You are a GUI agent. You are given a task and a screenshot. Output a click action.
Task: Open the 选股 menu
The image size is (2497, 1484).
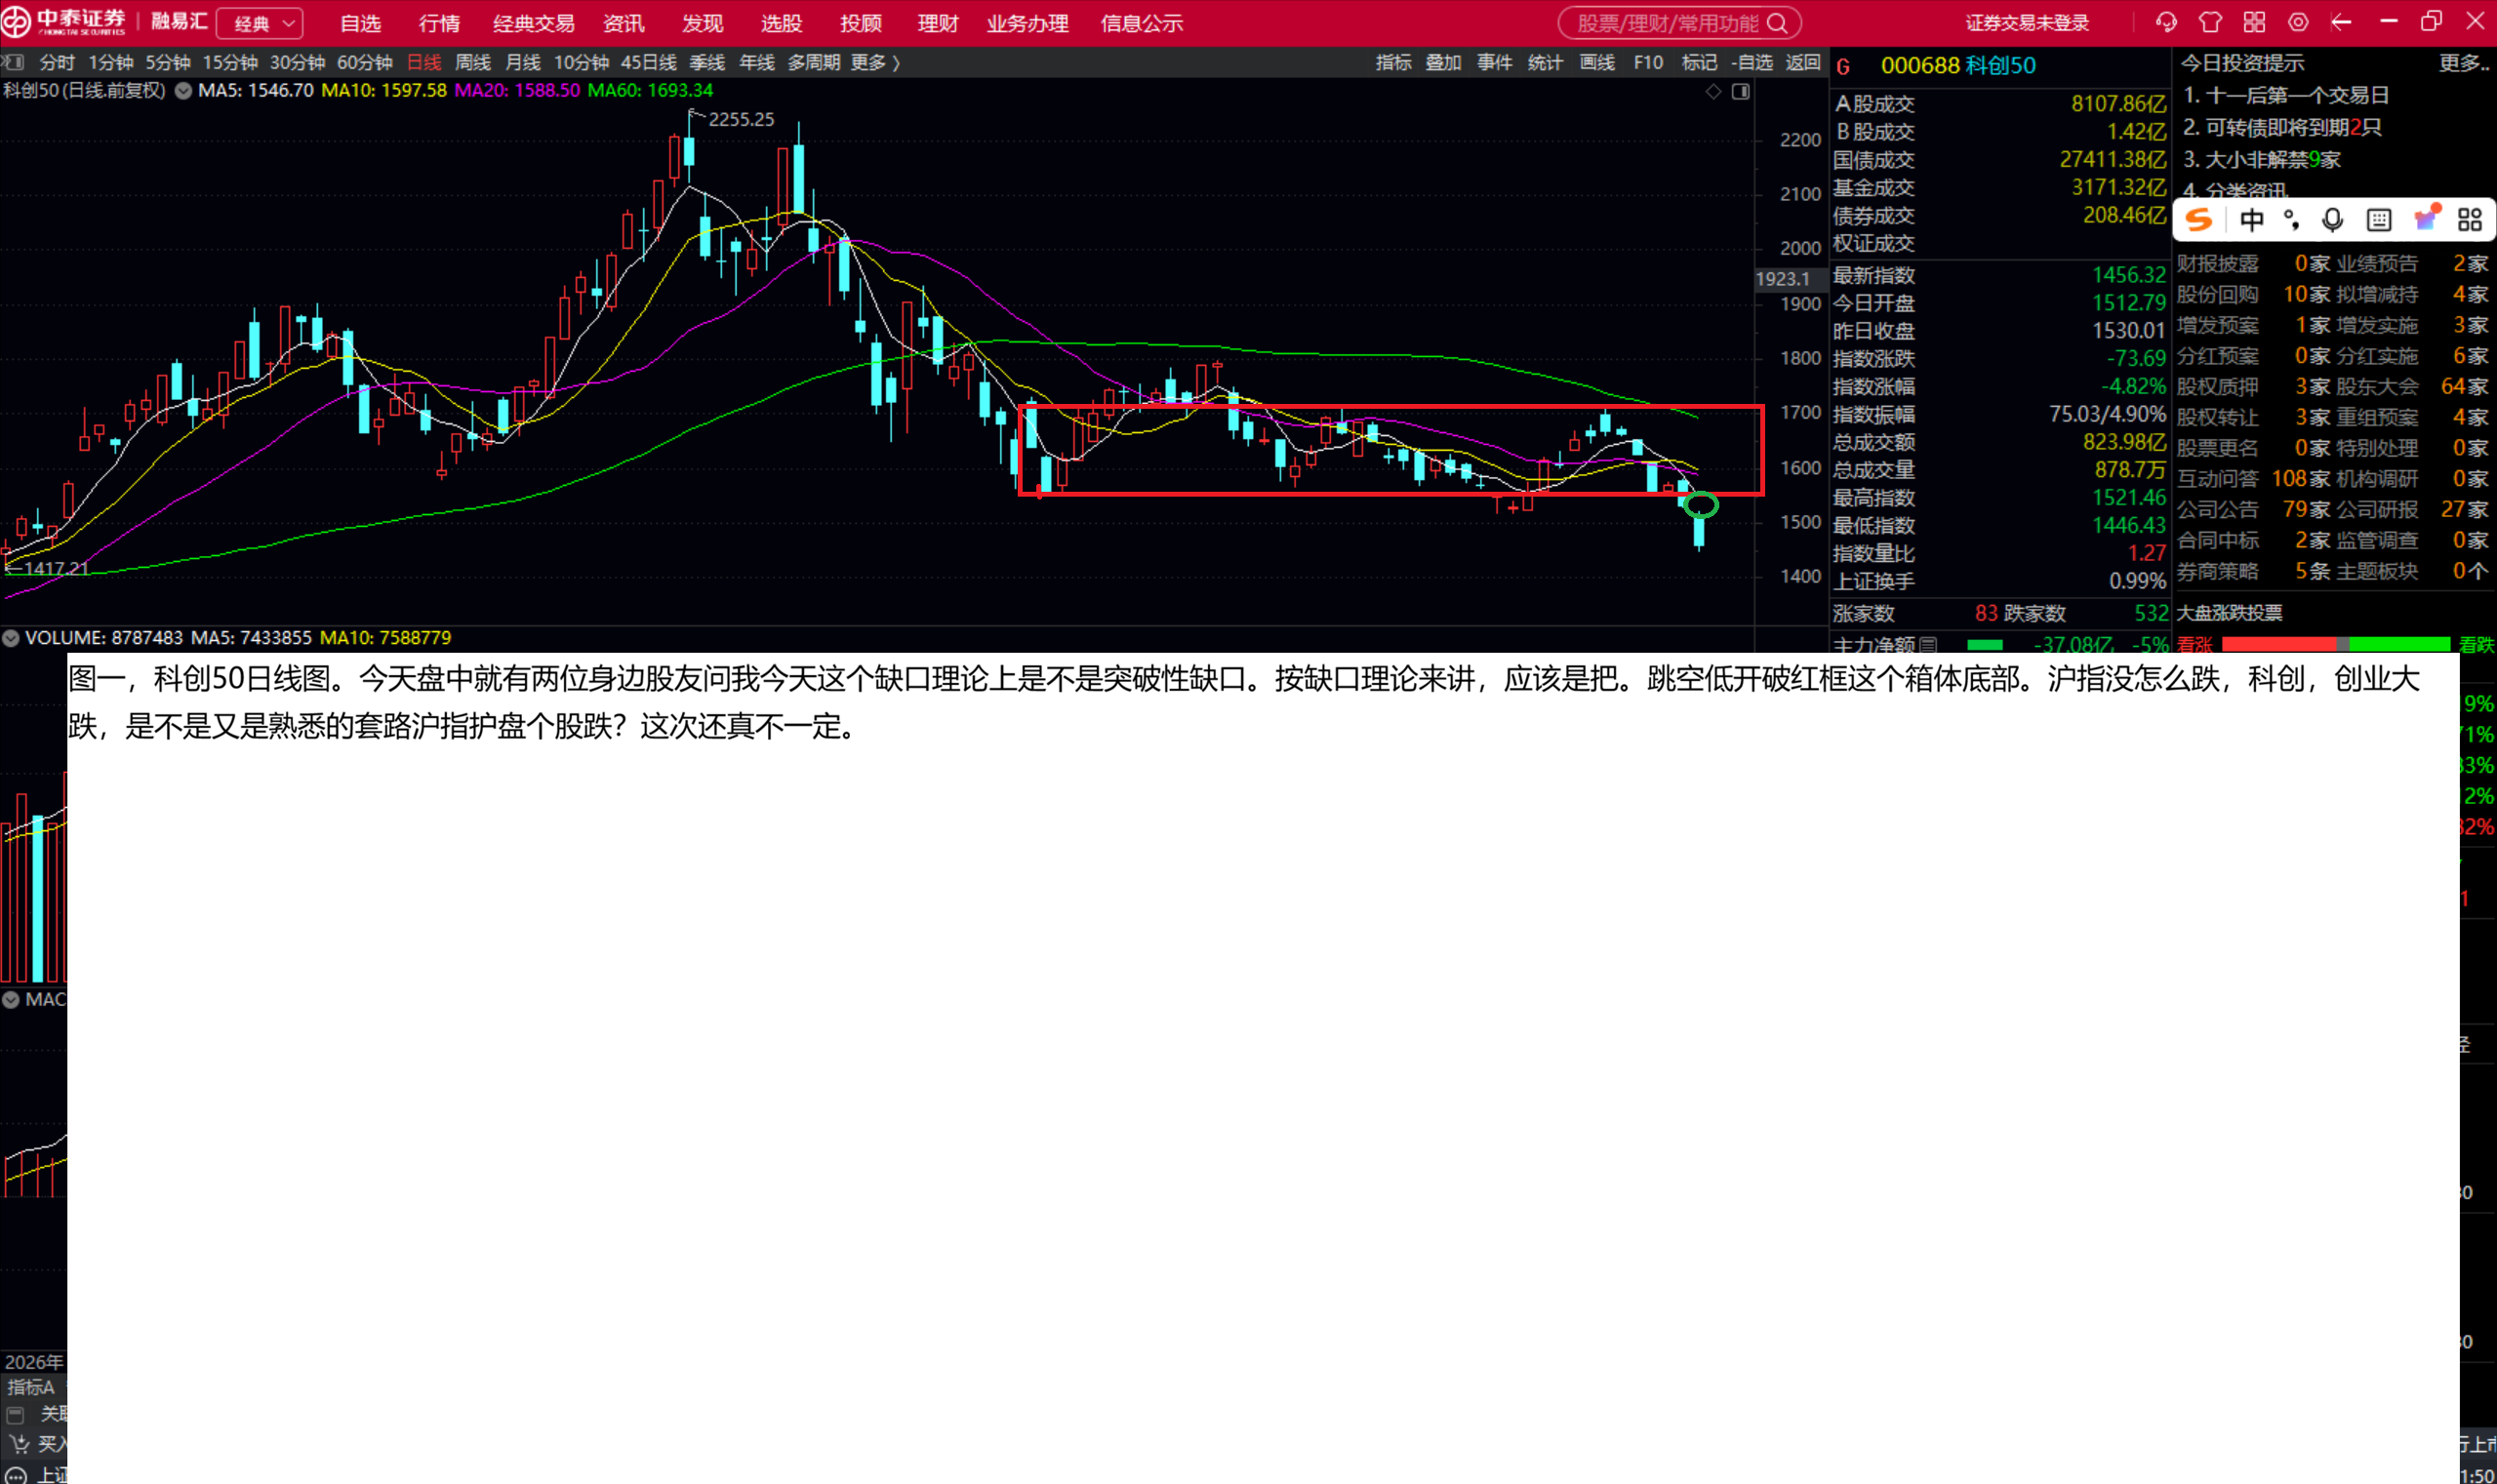[x=781, y=23]
